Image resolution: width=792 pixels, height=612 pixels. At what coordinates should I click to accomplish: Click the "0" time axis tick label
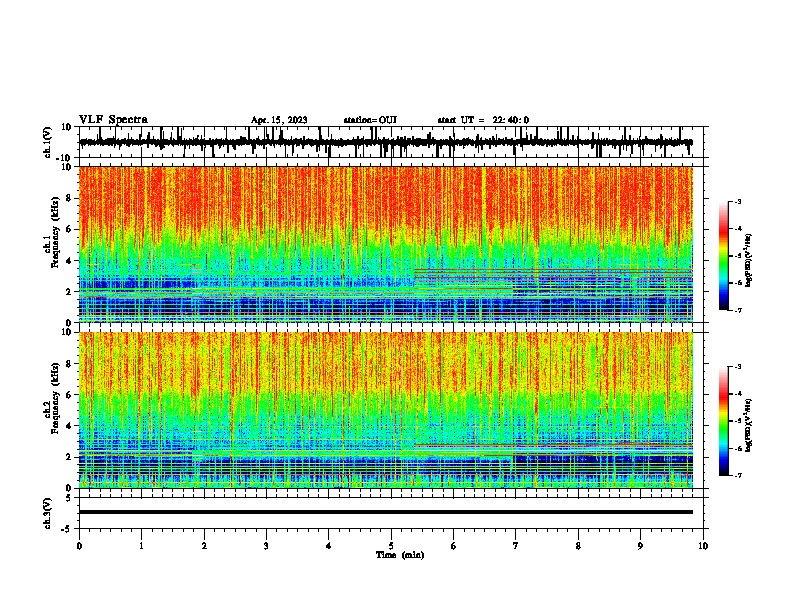[79, 546]
